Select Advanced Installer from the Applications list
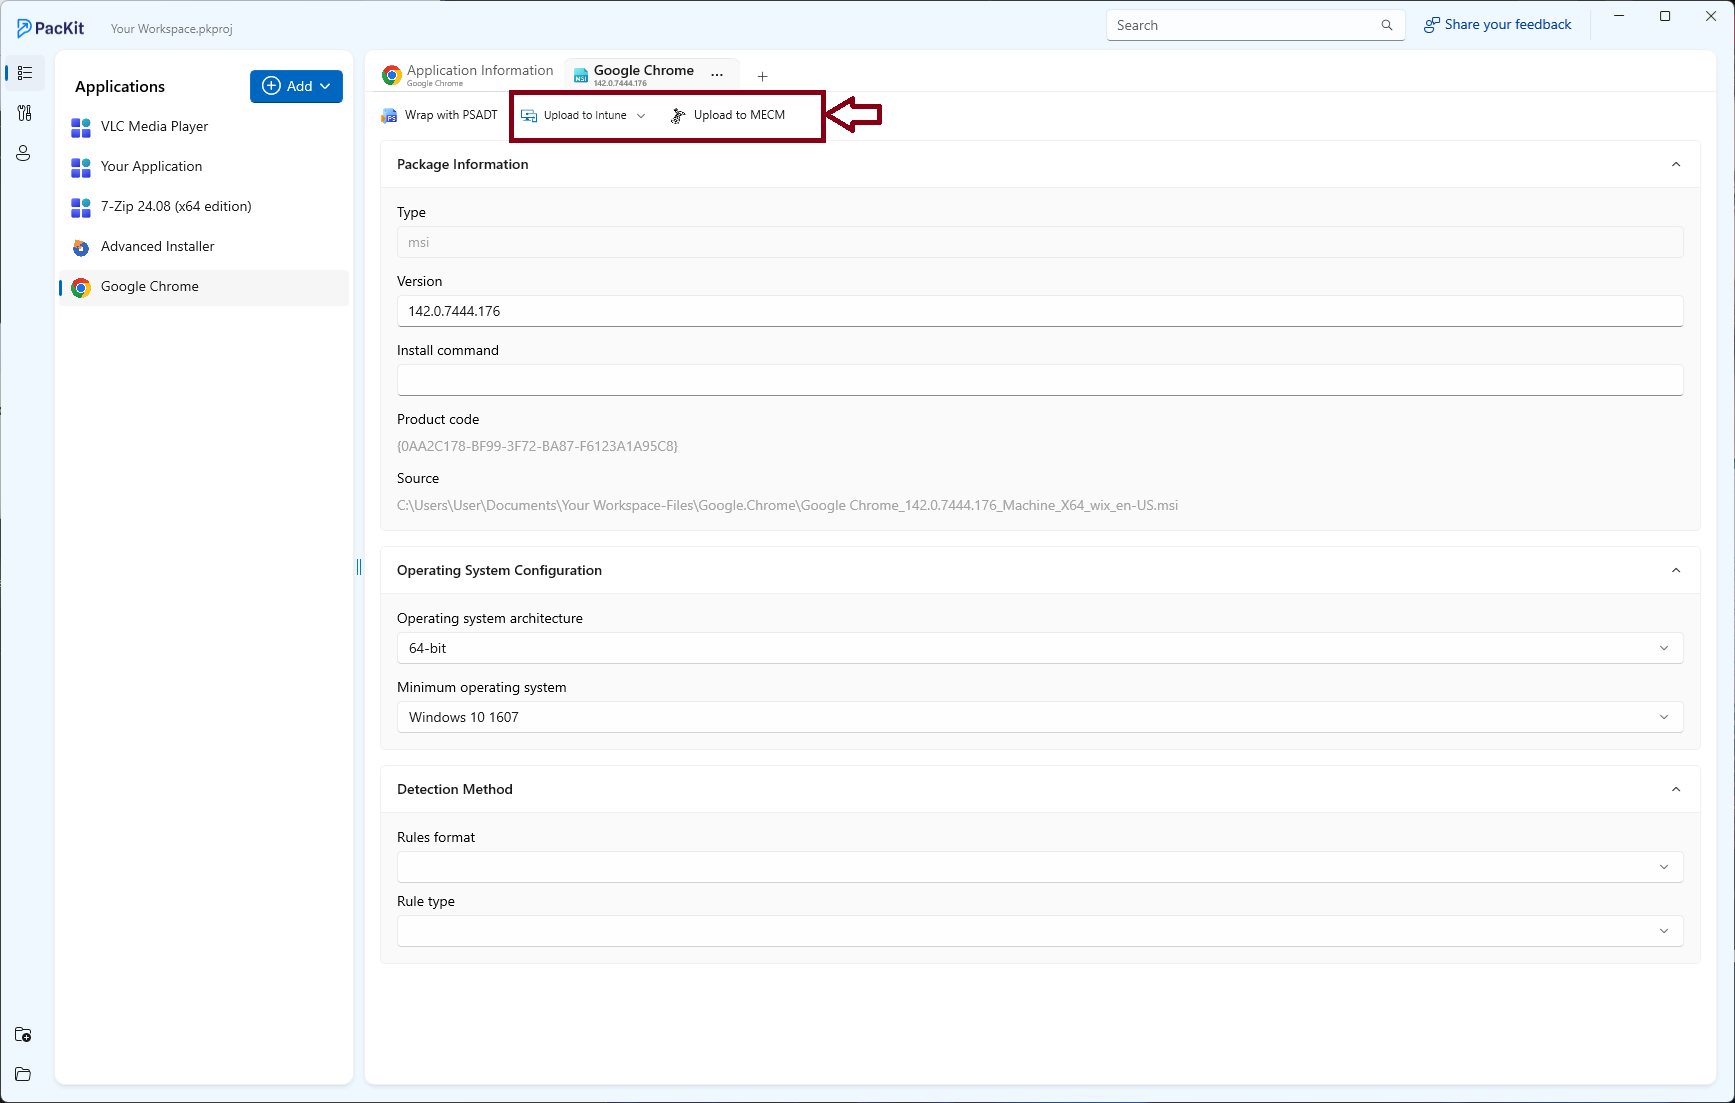Image resolution: width=1735 pixels, height=1103 pixels. click(157, 246)
